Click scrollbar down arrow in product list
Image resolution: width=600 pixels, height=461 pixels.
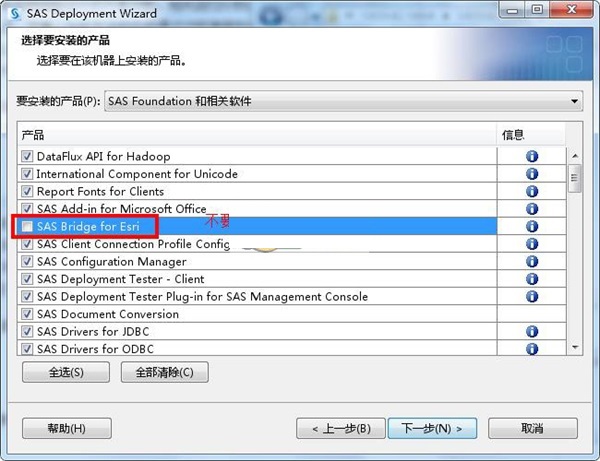pos(575,347)
